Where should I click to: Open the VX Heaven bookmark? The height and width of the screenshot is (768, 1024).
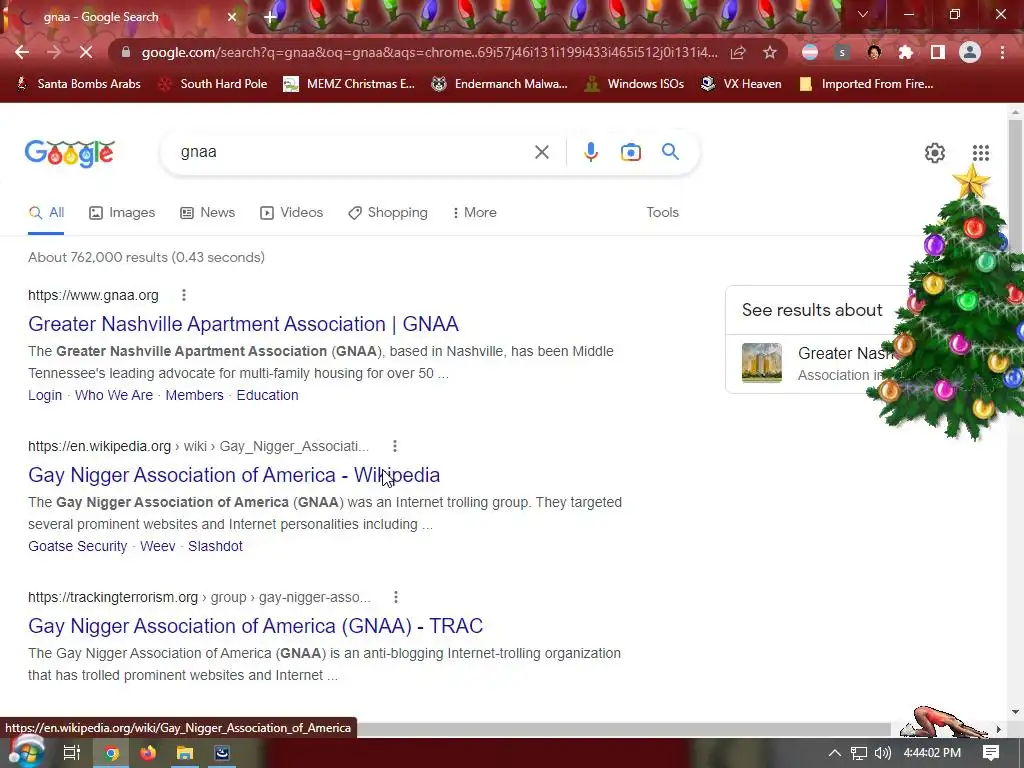tap(741, 84)
